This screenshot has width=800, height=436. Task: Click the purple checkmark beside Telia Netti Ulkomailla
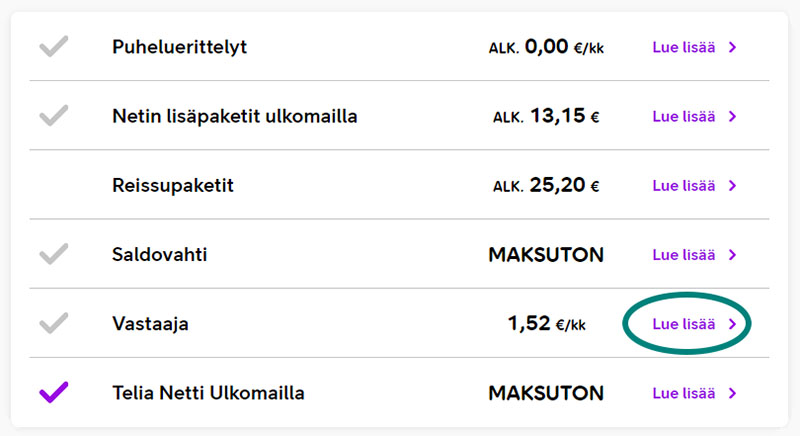click(x=54, y=393)
